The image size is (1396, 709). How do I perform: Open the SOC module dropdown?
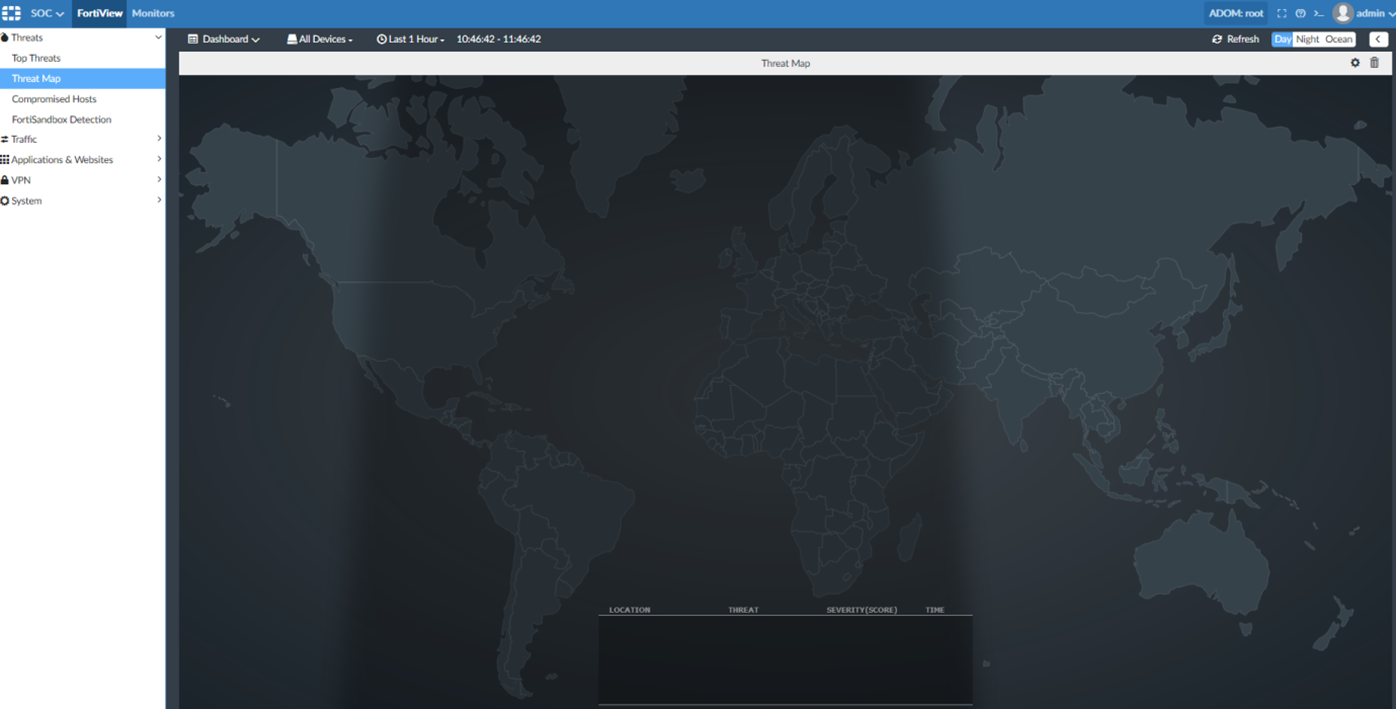coord(47,13)
